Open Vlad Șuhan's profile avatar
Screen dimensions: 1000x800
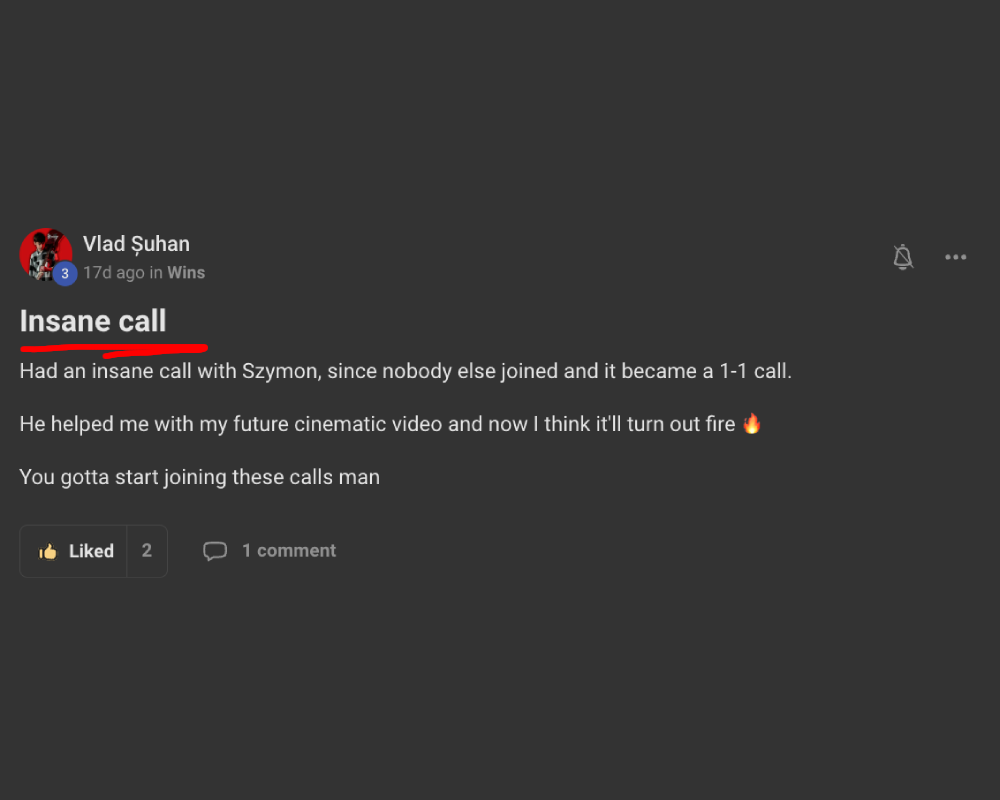point(44,252)
